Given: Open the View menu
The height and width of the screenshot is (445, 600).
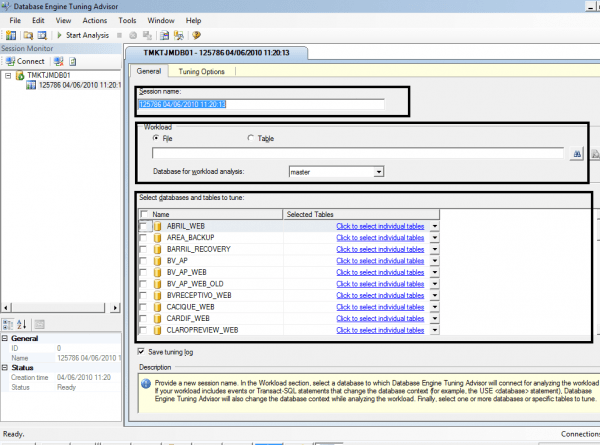Looking at the screenshot, I should 63,21.
